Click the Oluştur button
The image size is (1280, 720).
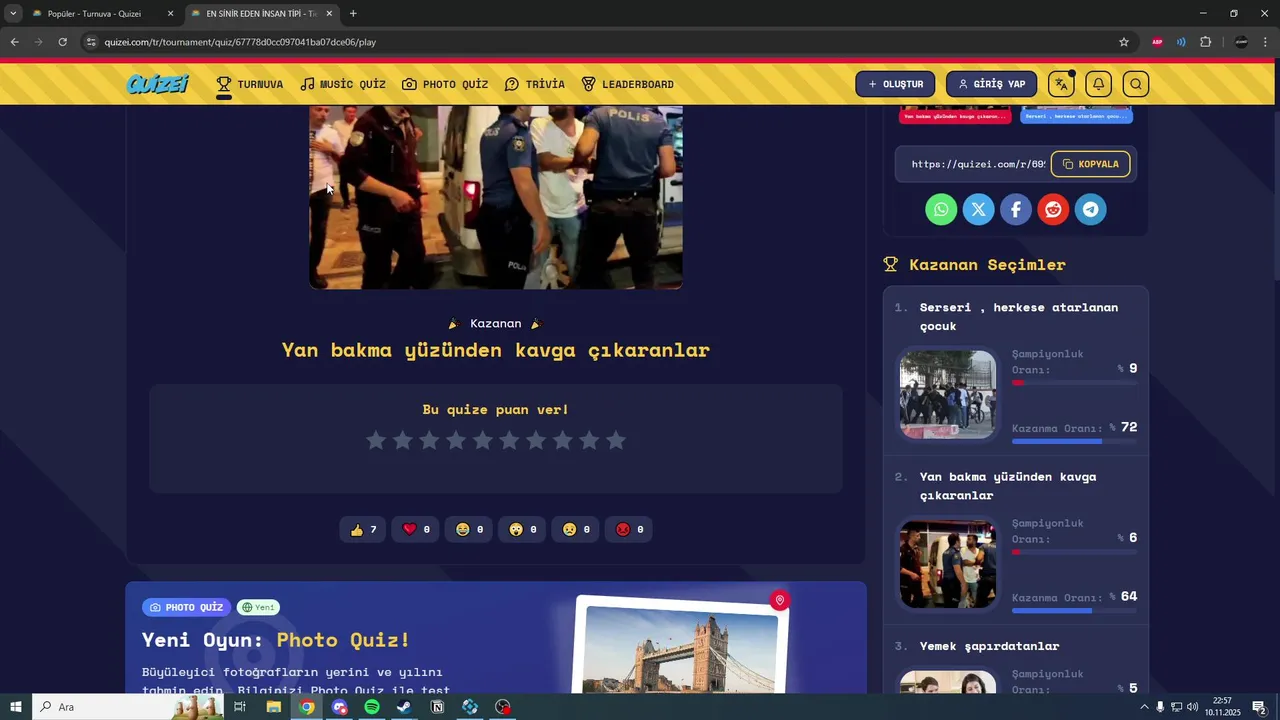[x=895, y=84]
